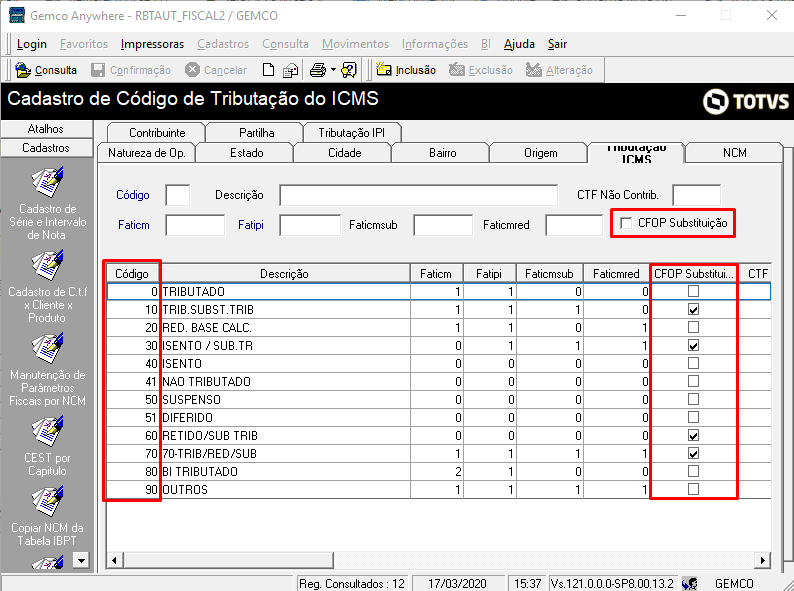Viewport: 794px width, 591px height.
Task: Click the Faticmsub input field
Action: 443,225
